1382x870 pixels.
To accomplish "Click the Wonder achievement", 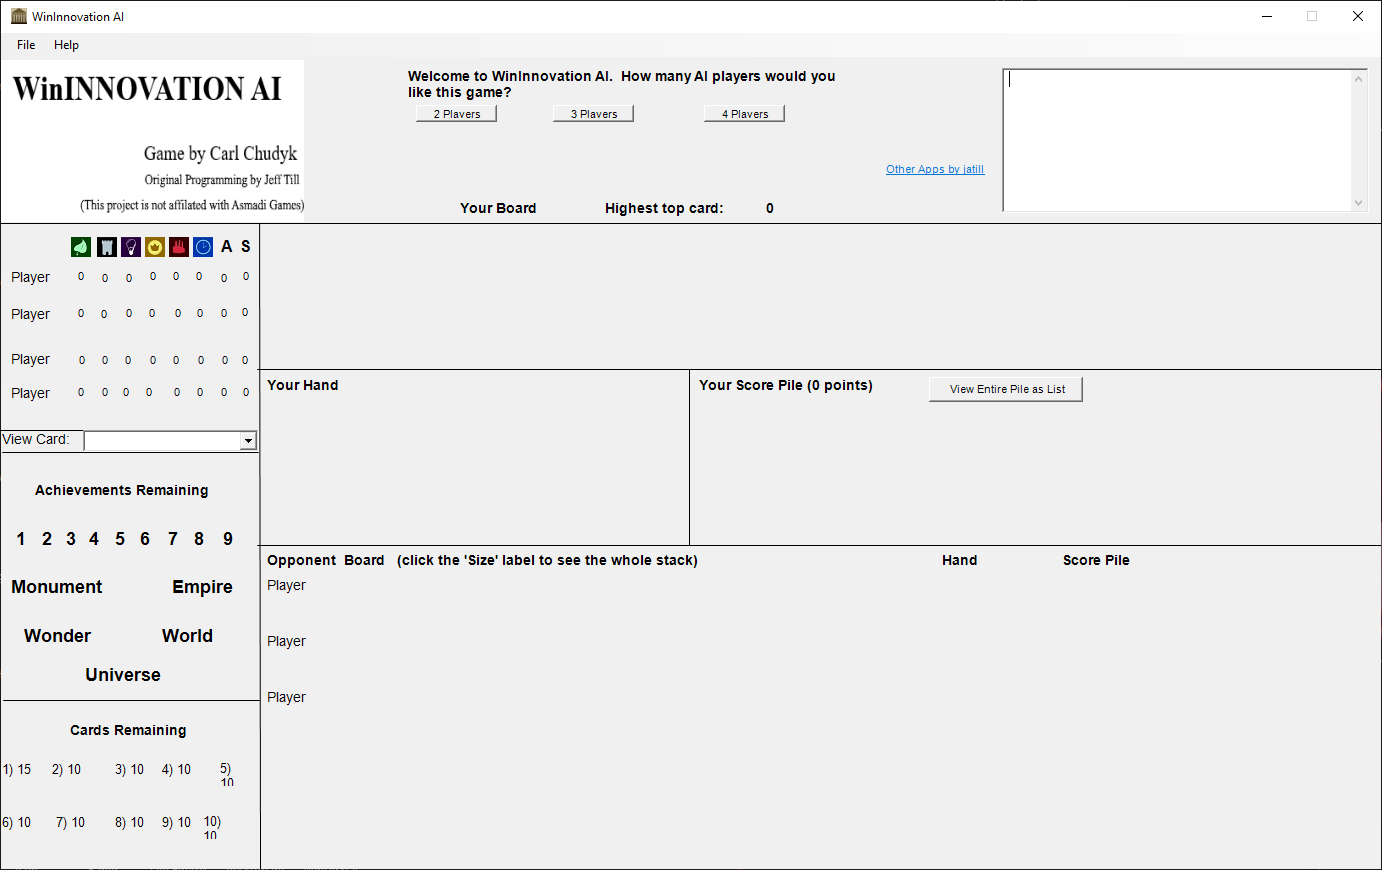I will coord(58,636).
